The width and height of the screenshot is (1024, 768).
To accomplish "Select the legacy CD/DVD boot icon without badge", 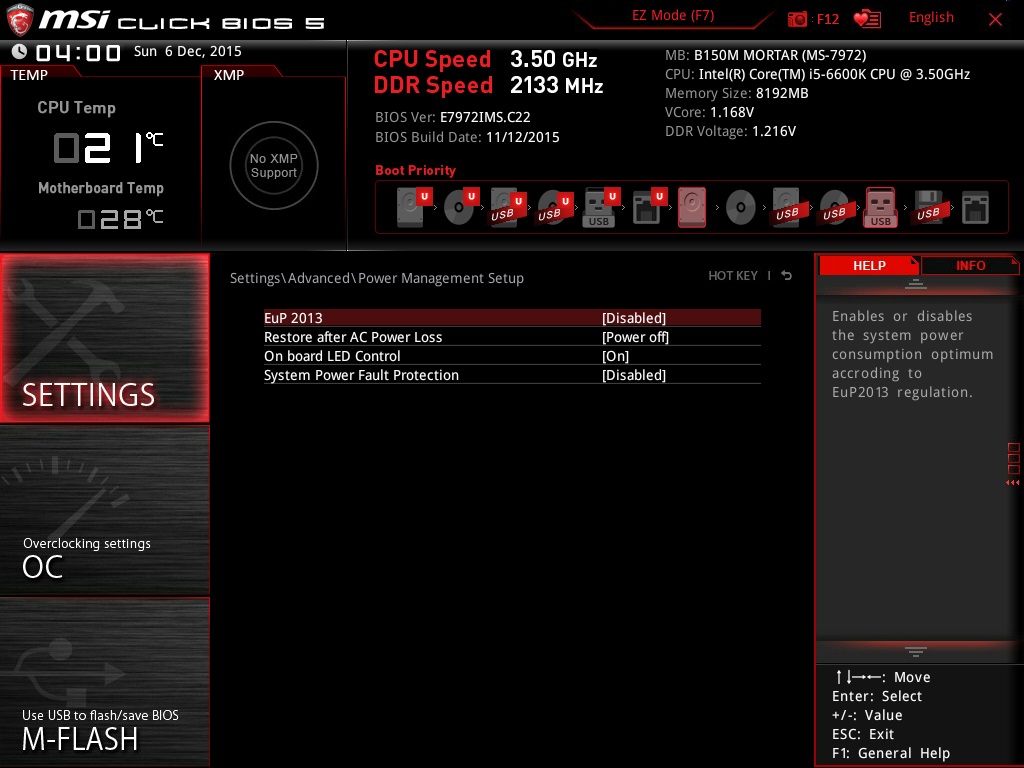I will [741, 208].
